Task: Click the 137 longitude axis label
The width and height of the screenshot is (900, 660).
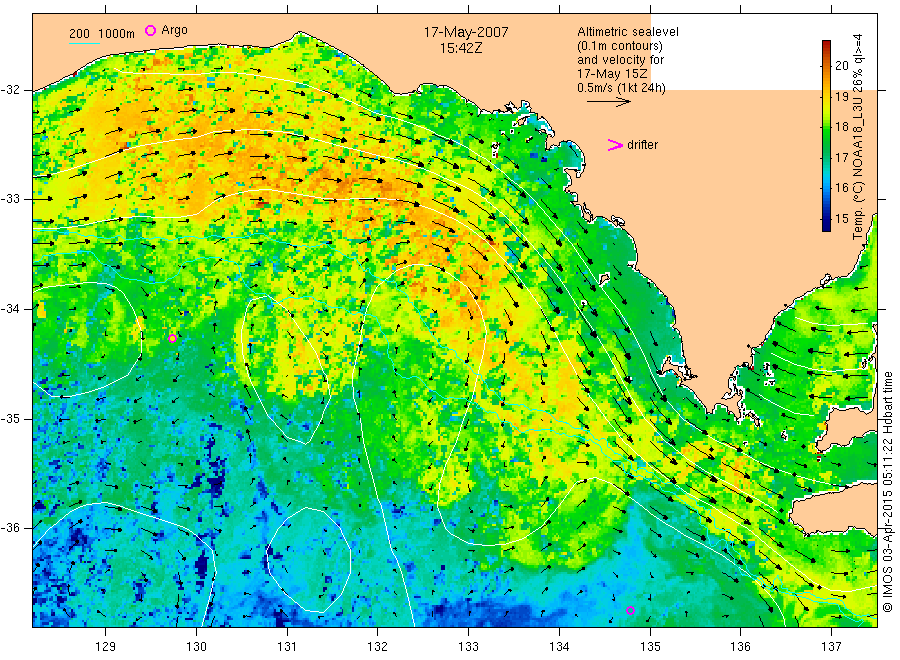Action: 831,646
